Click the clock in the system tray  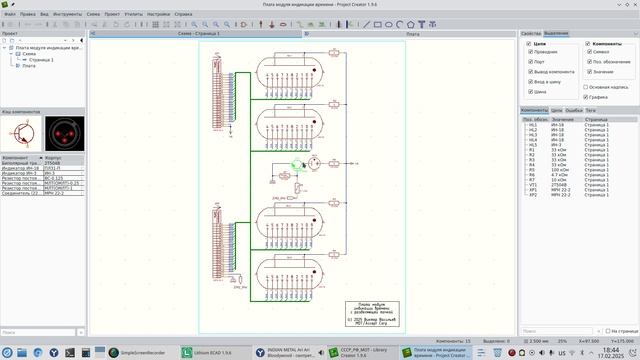[611, 353]
